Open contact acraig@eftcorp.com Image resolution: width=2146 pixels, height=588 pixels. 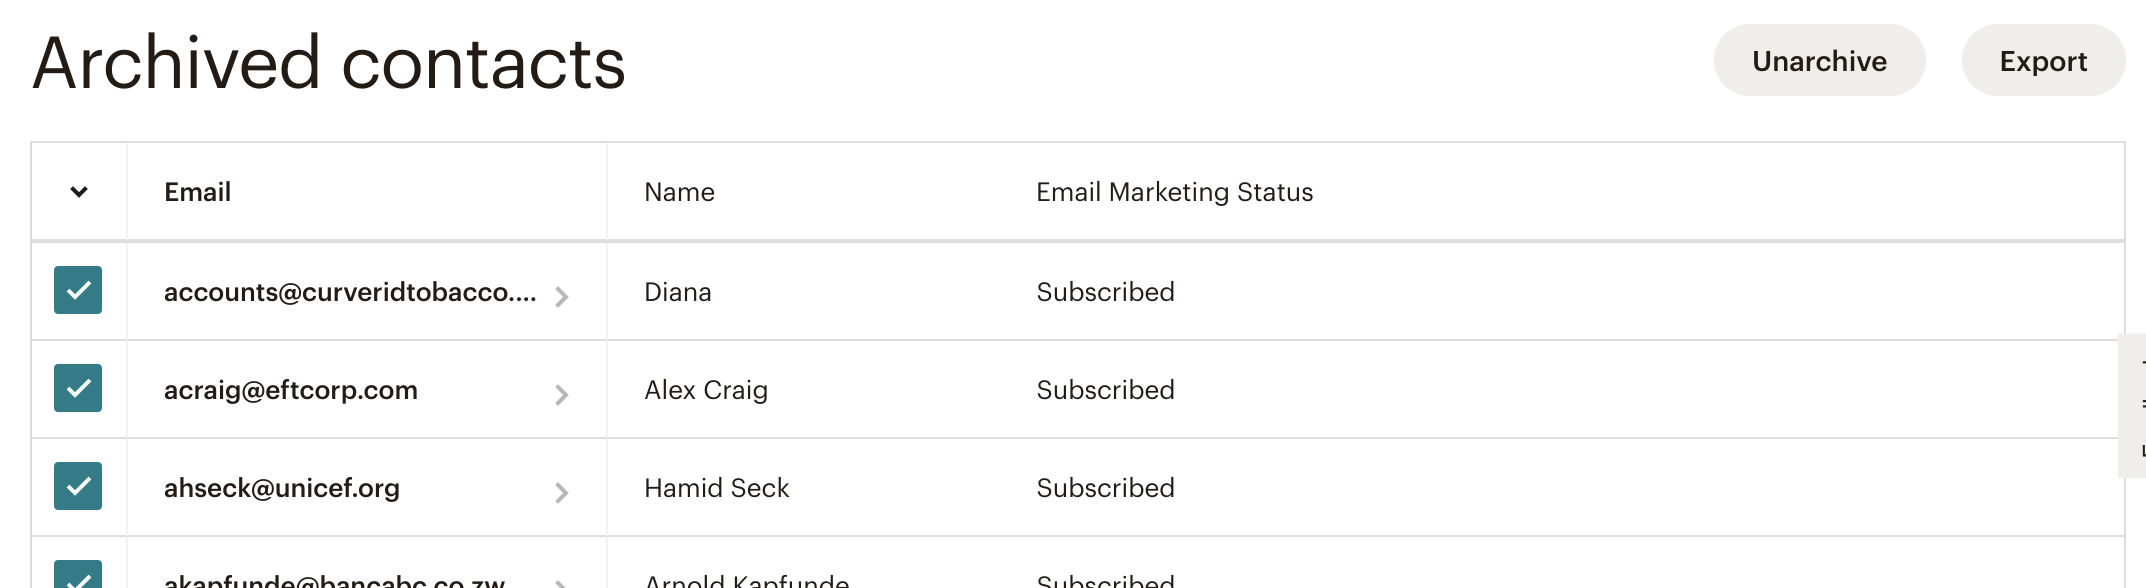pyautogui.click(x=290, y=390)
